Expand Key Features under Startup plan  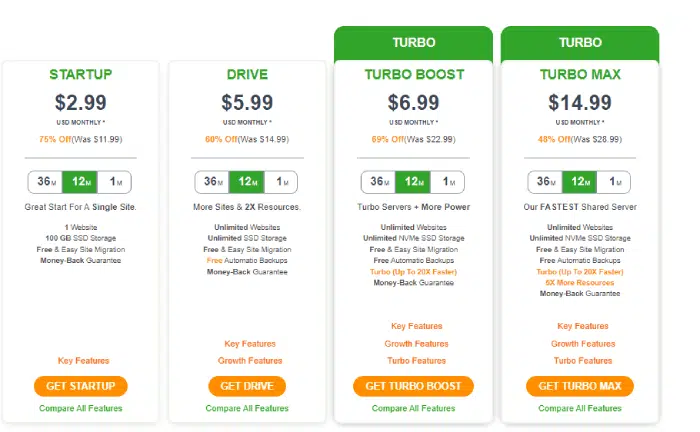[83, 361]
